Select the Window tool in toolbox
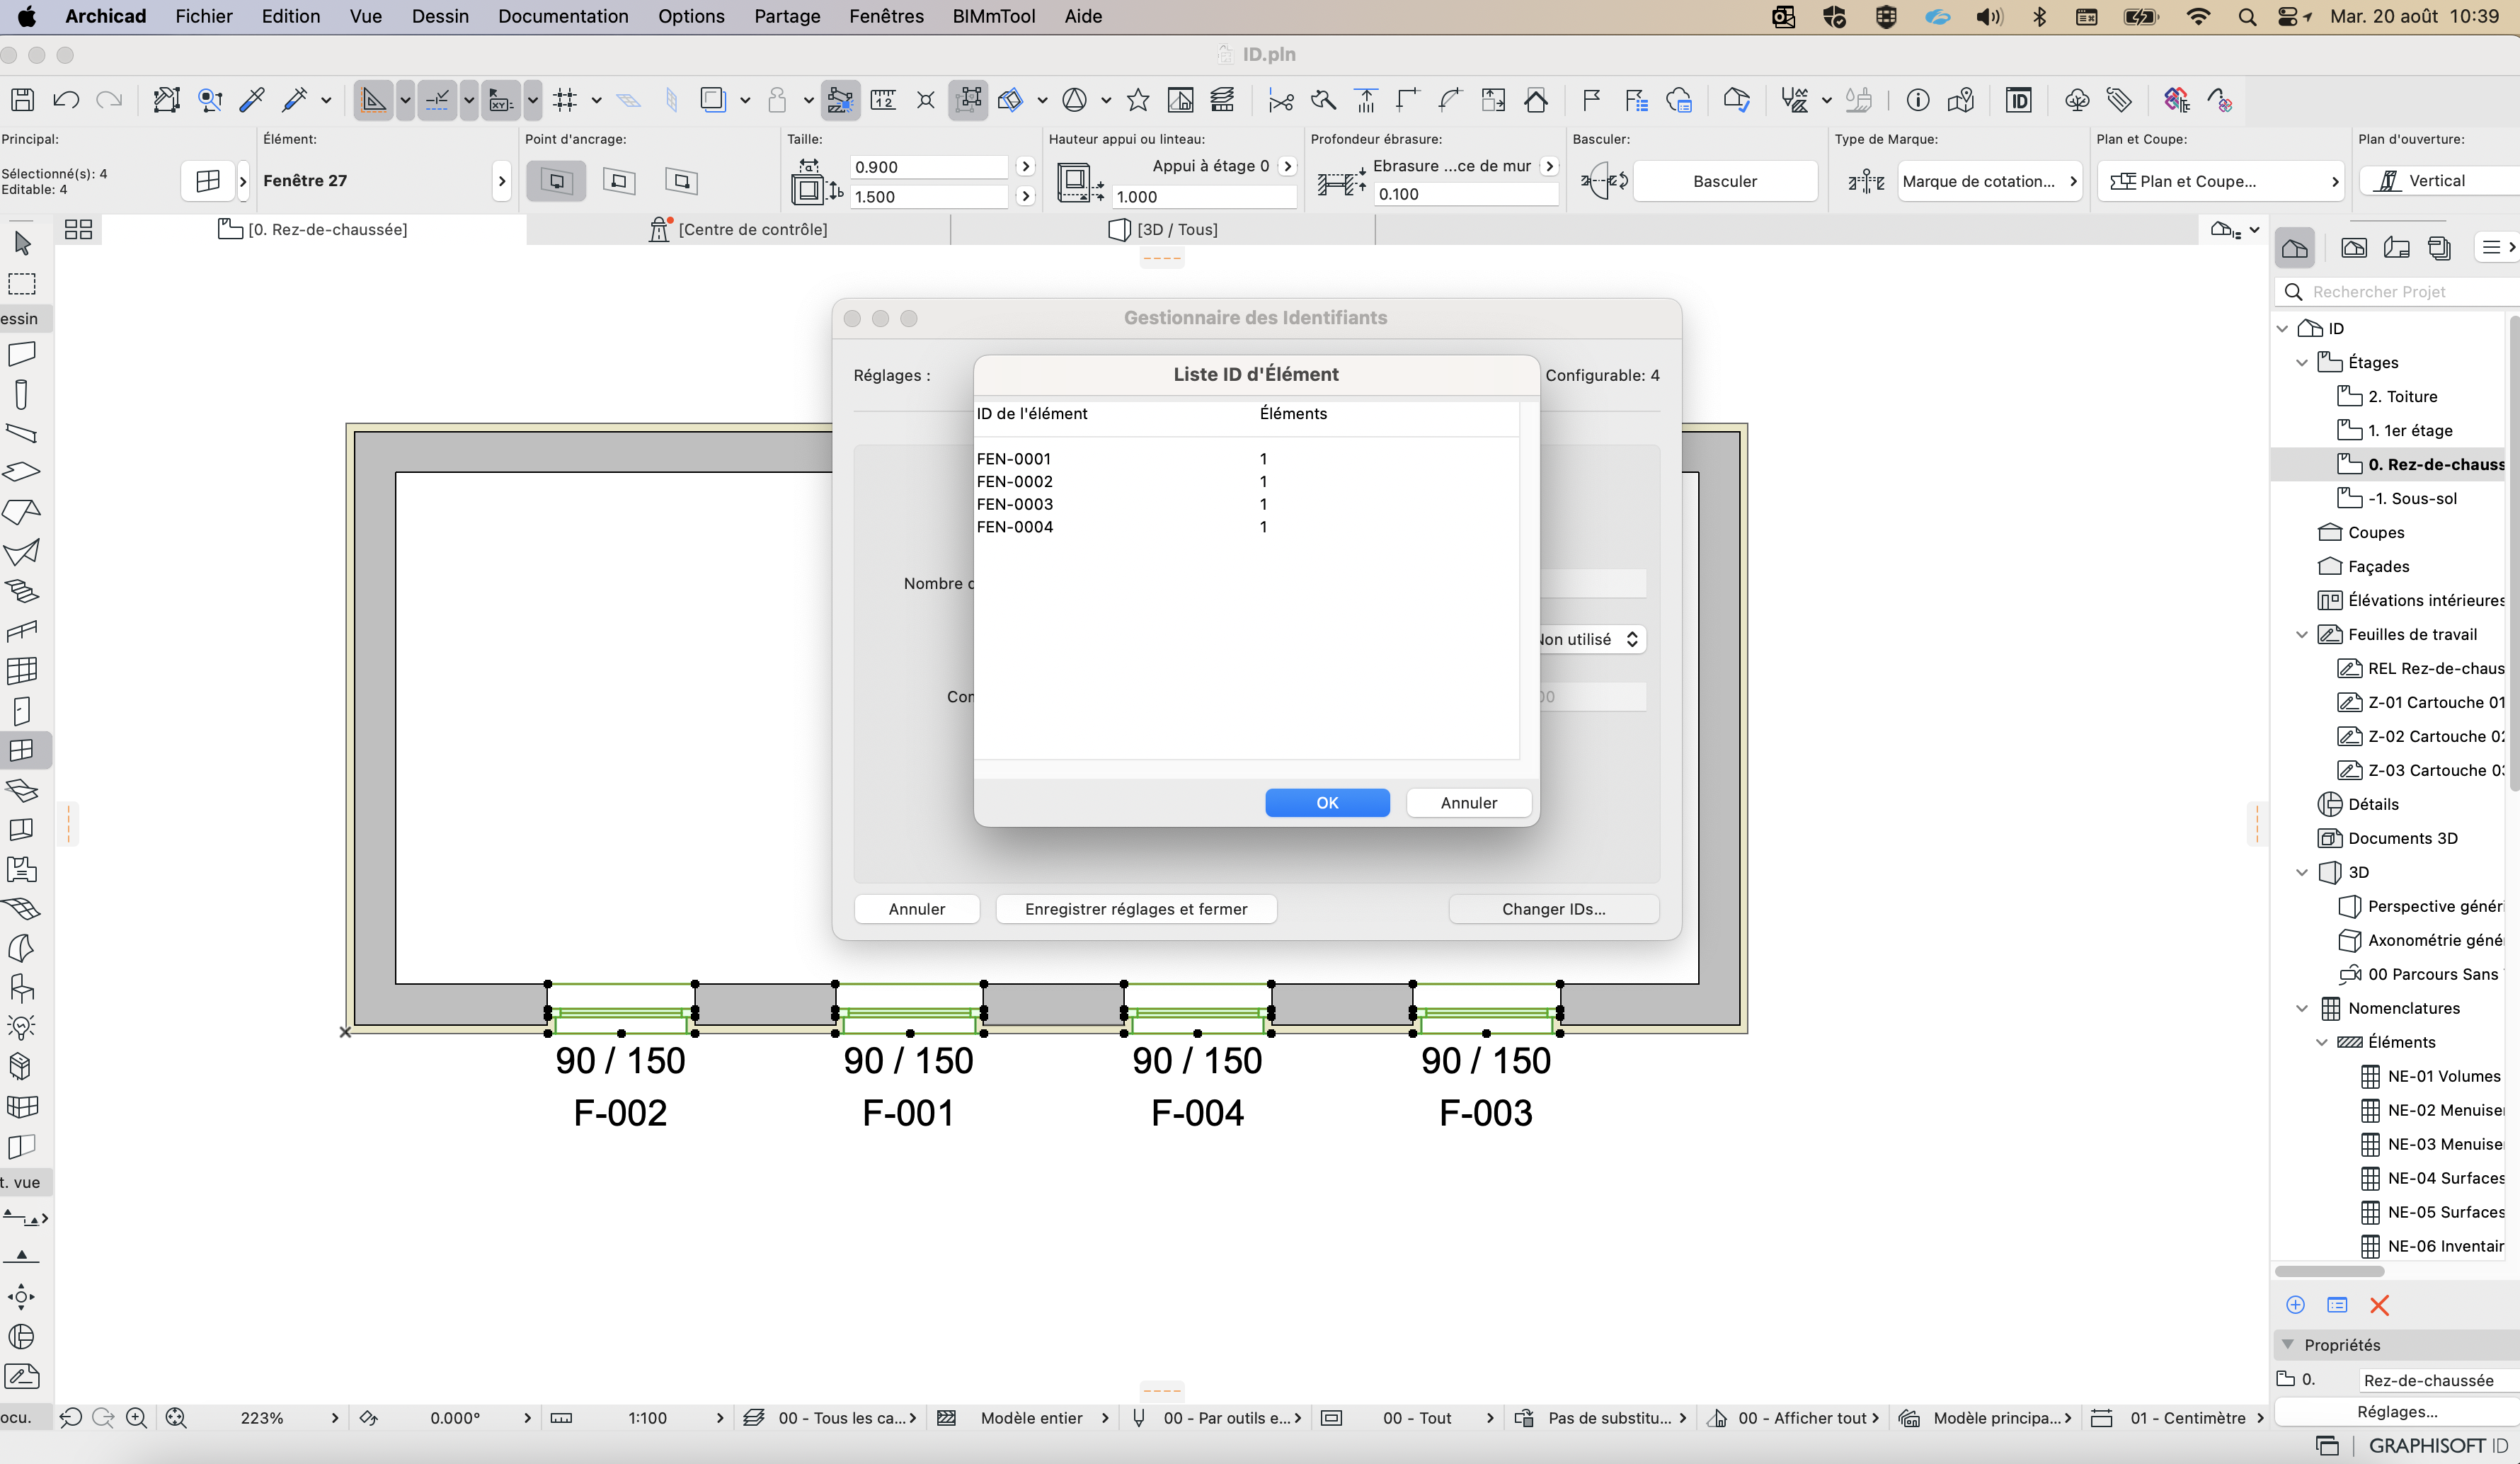The height and width of the screenshot is (1464, 2520). click(22, 750)
